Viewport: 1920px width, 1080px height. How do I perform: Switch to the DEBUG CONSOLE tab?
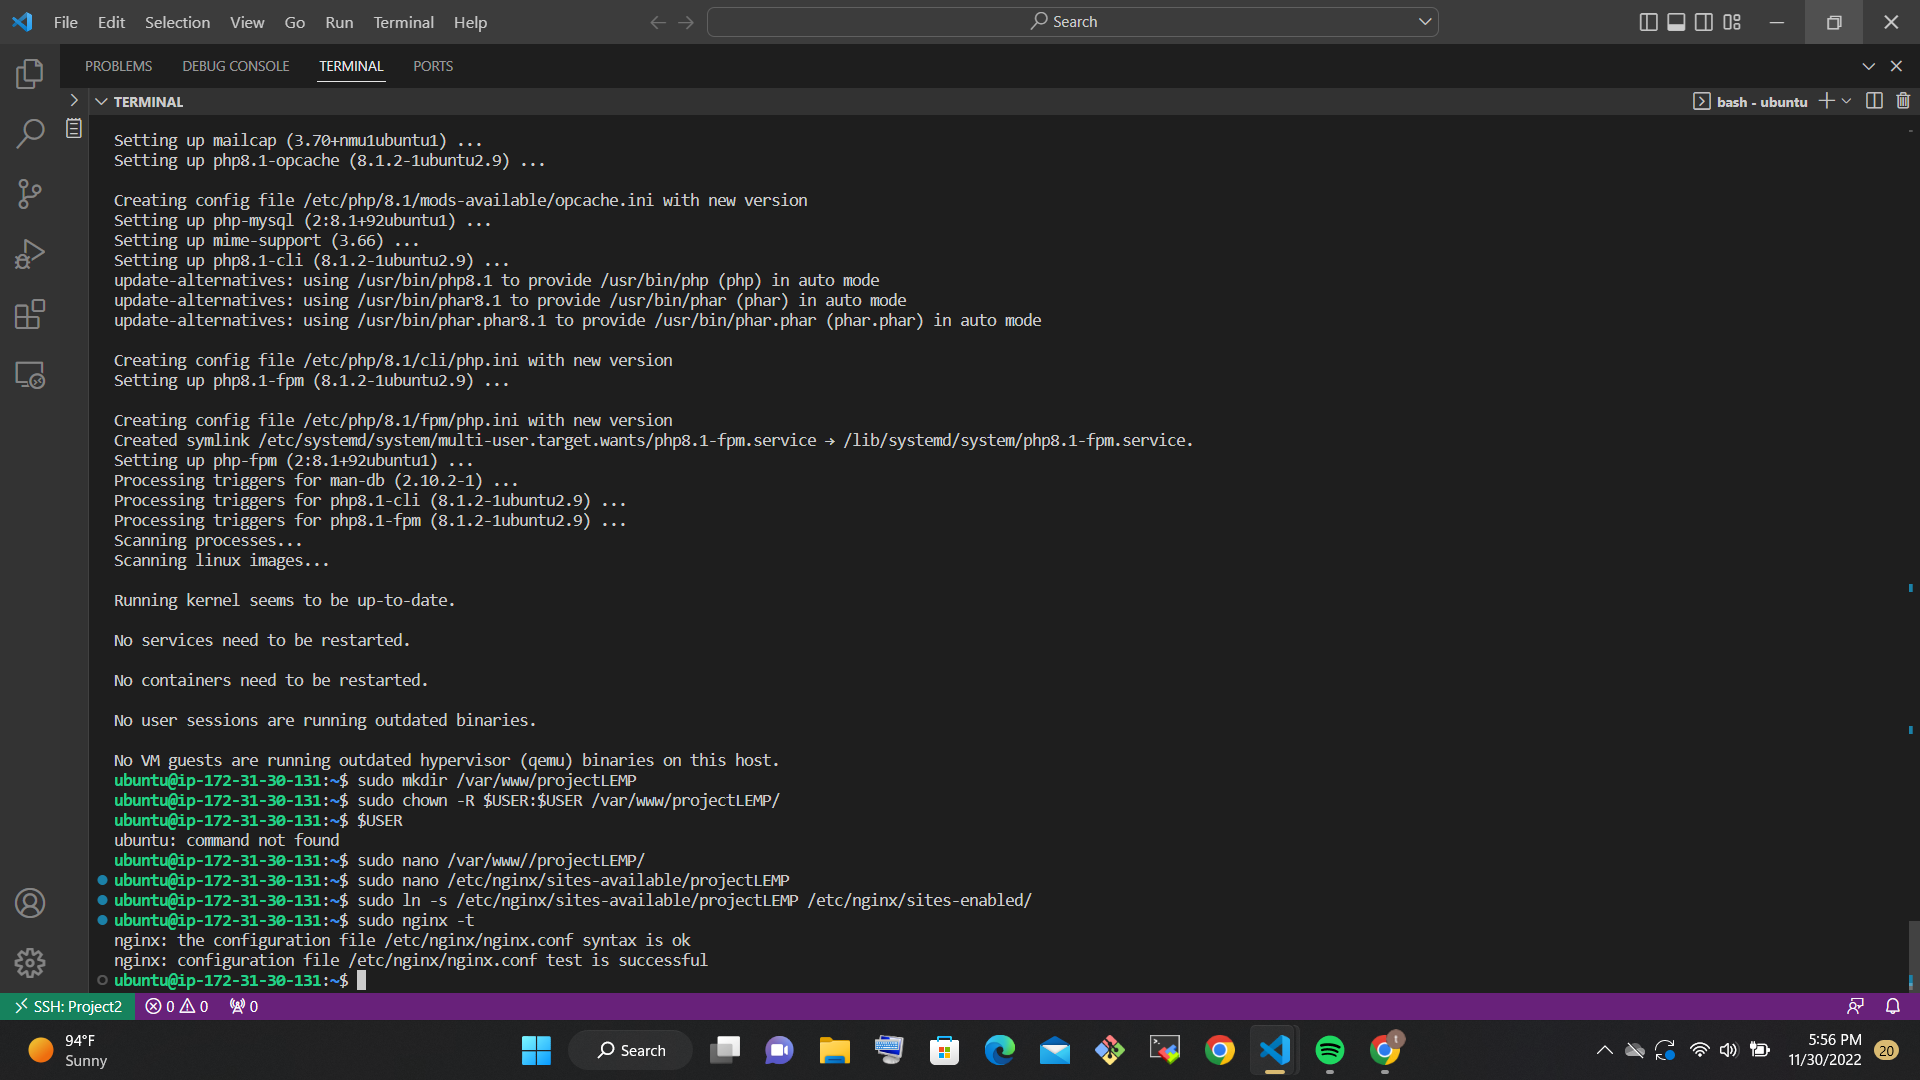pyautogui.click(x=236, y=66)
